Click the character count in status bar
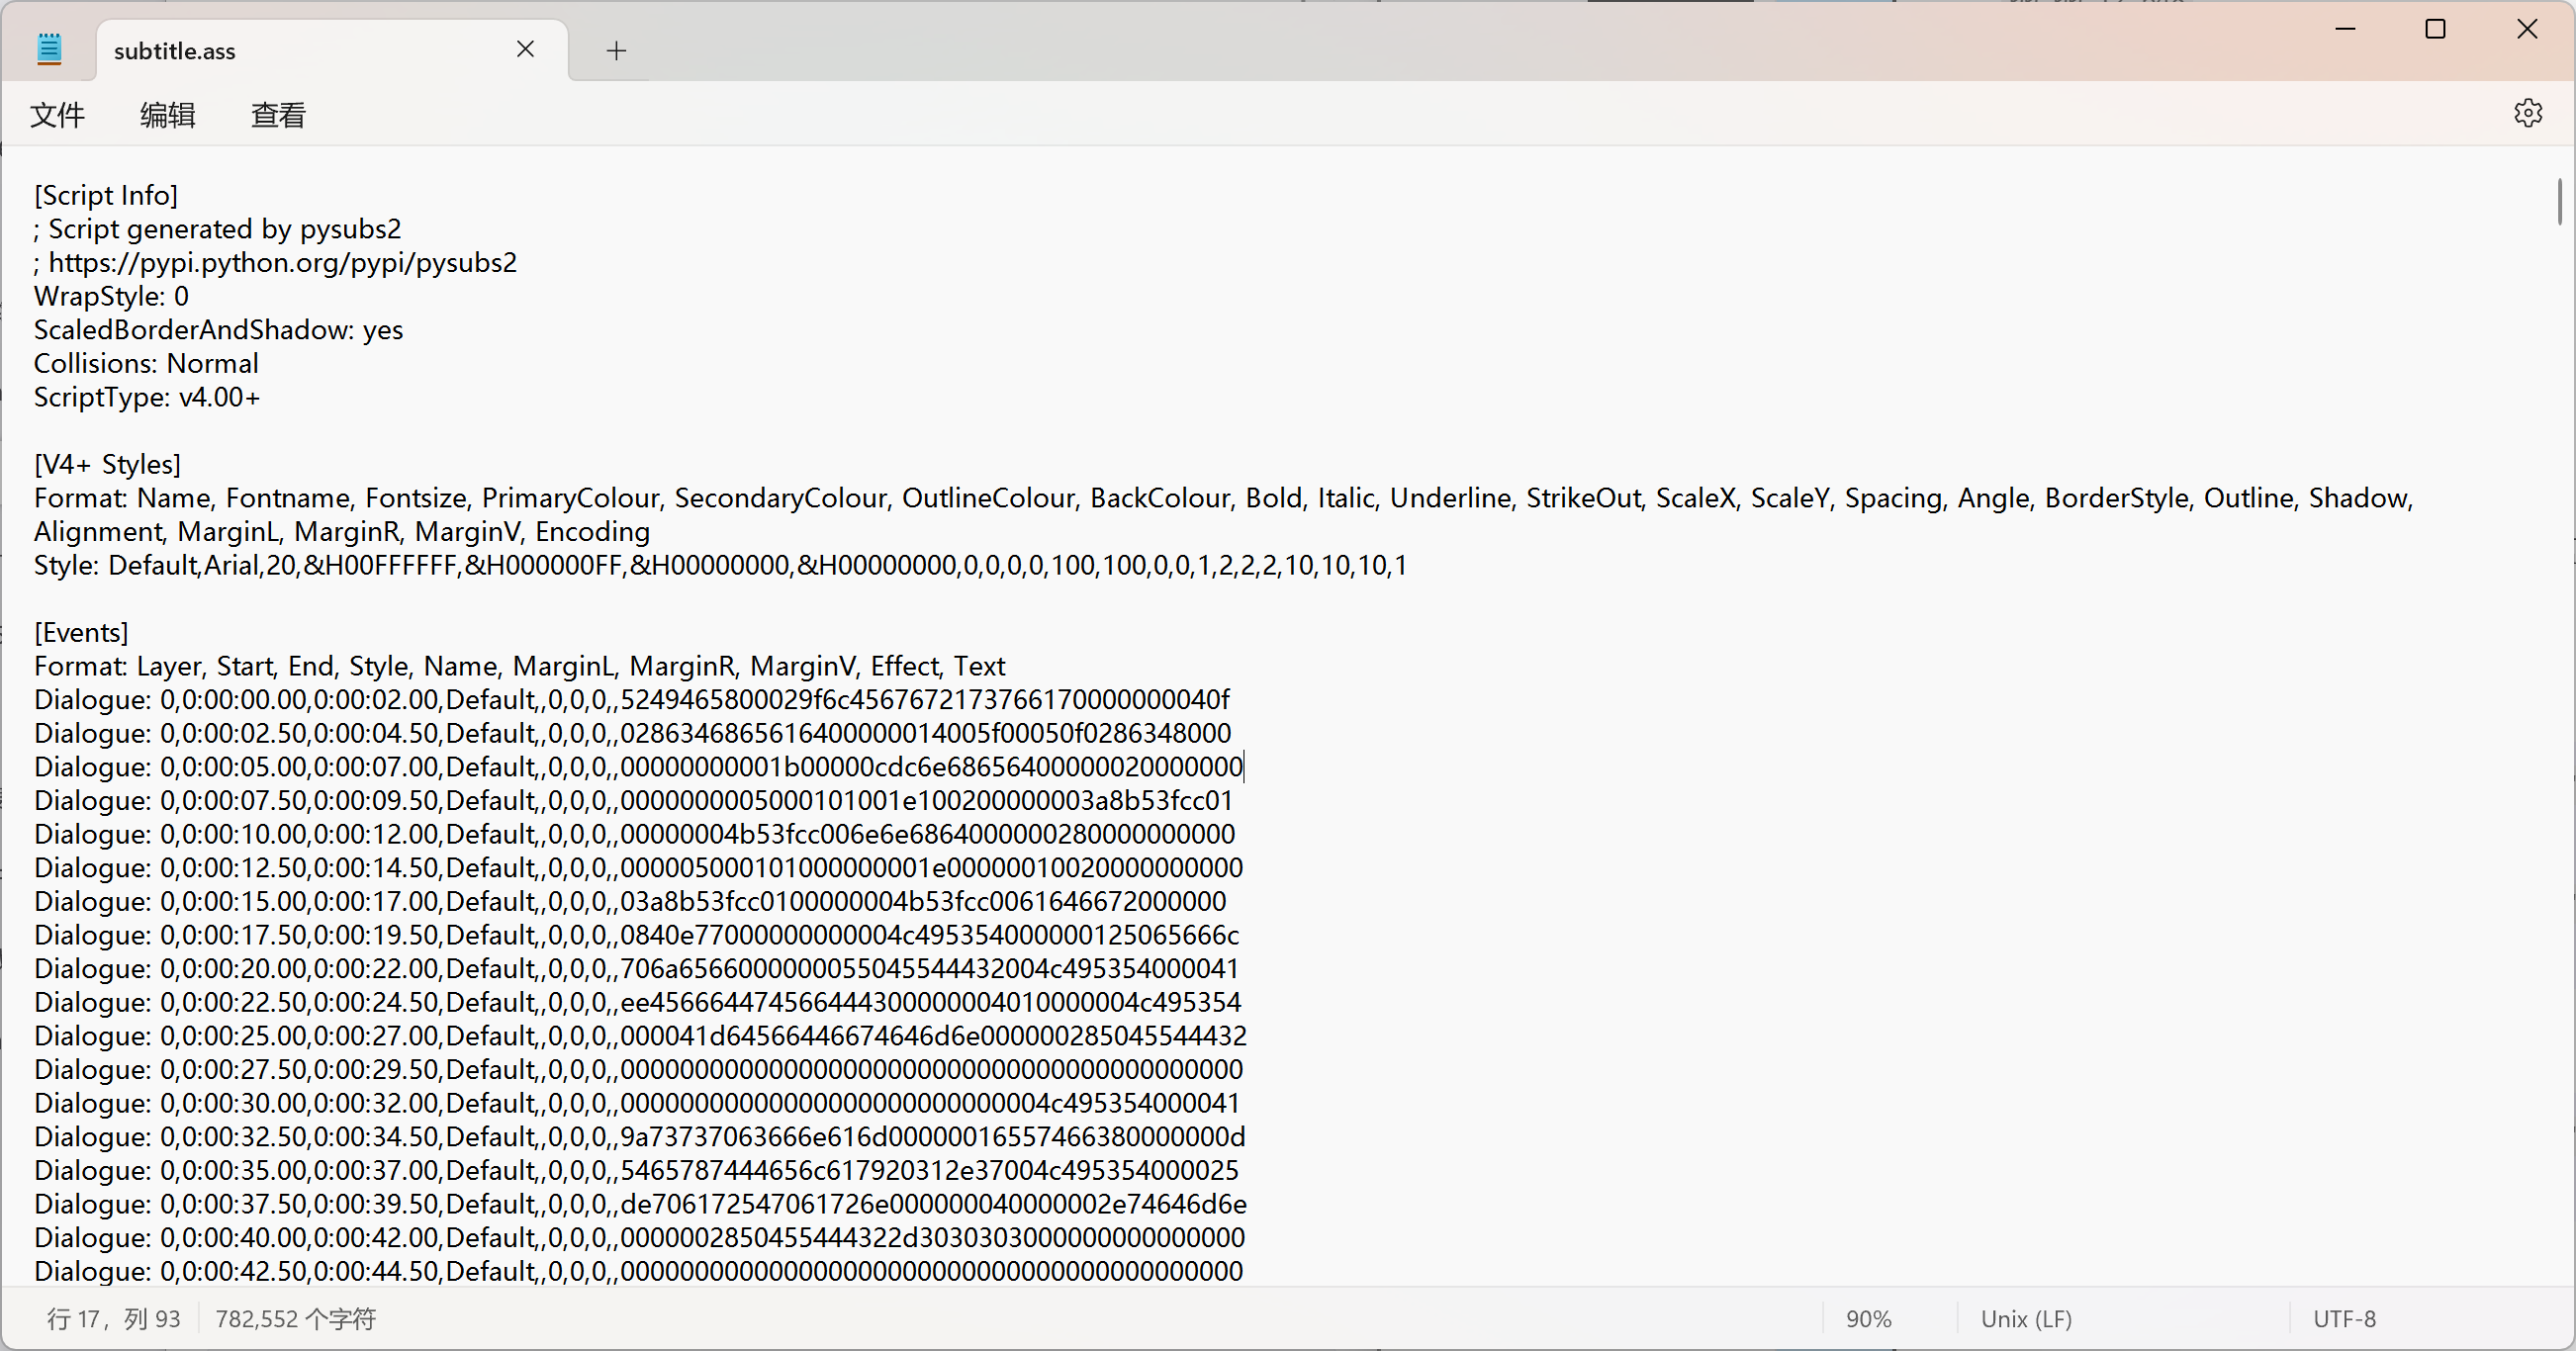 [295, 1319]
